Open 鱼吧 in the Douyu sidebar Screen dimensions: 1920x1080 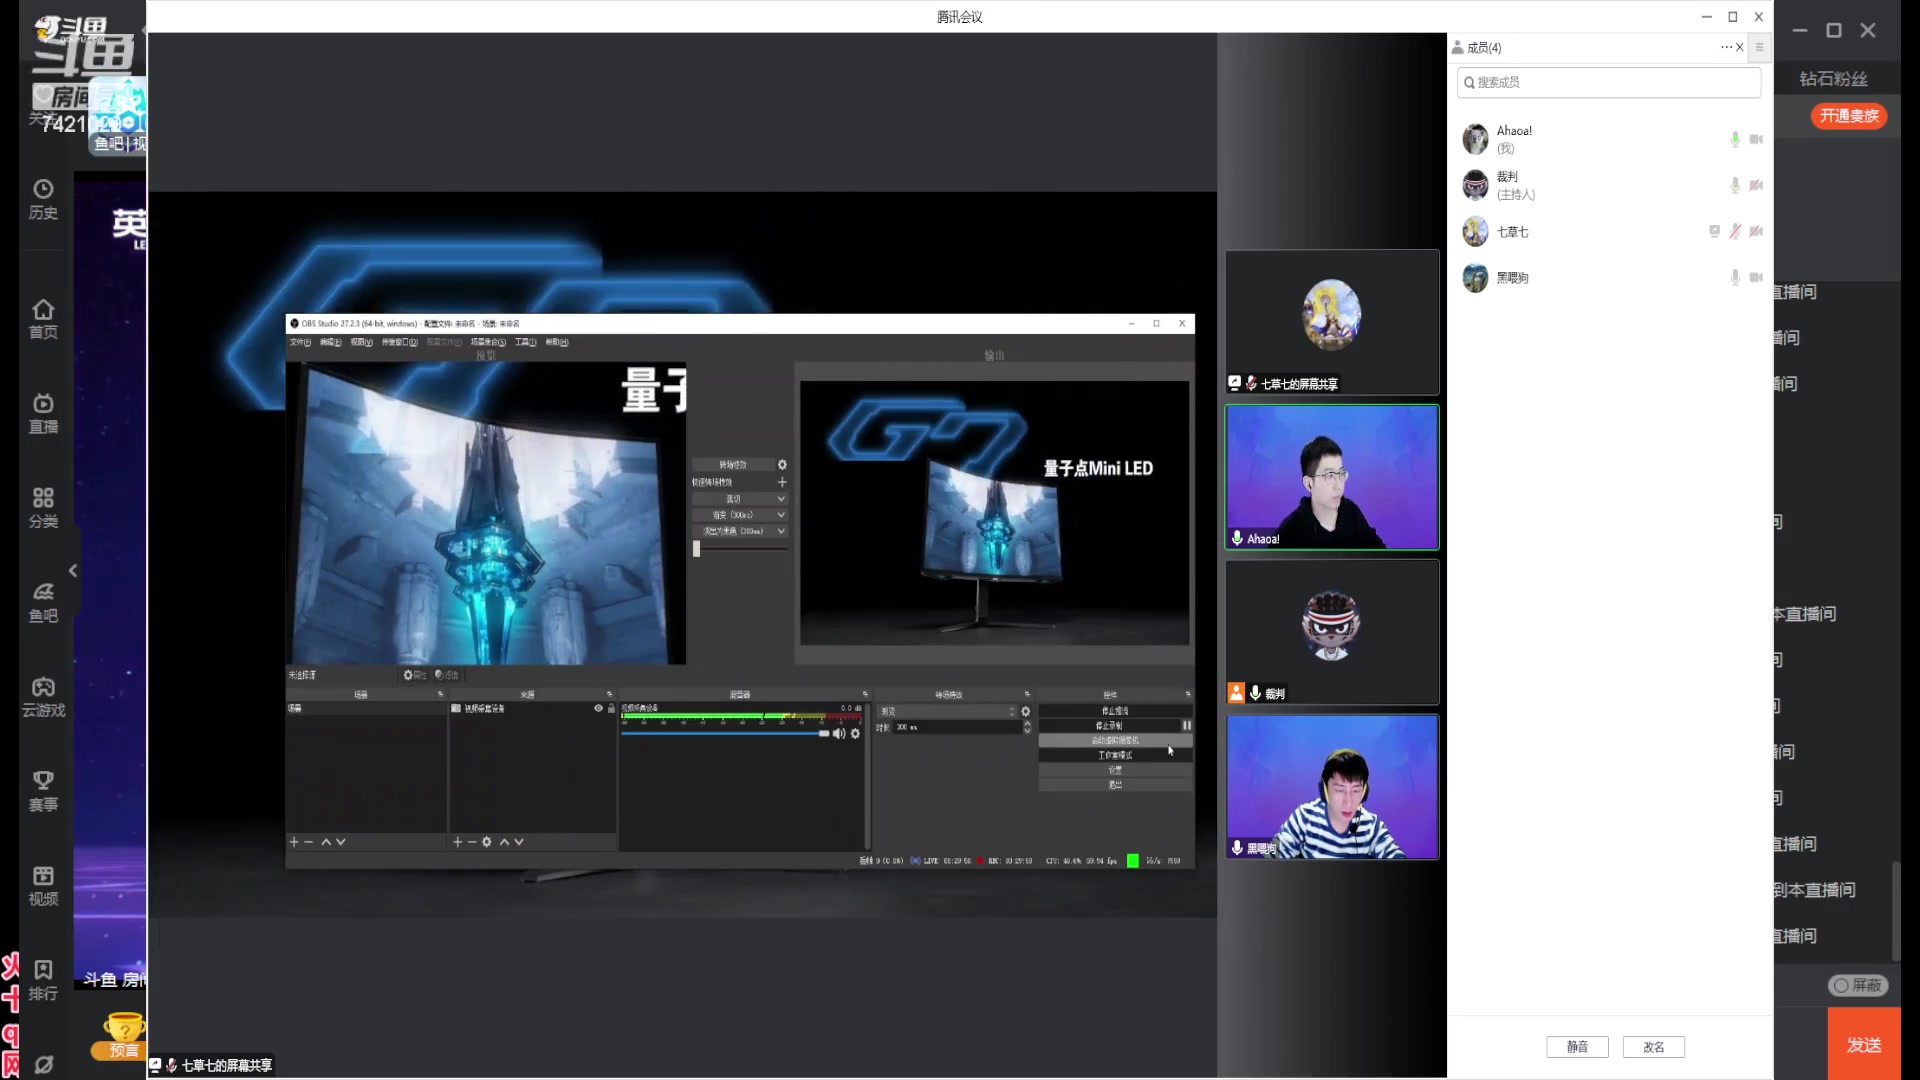43,602
